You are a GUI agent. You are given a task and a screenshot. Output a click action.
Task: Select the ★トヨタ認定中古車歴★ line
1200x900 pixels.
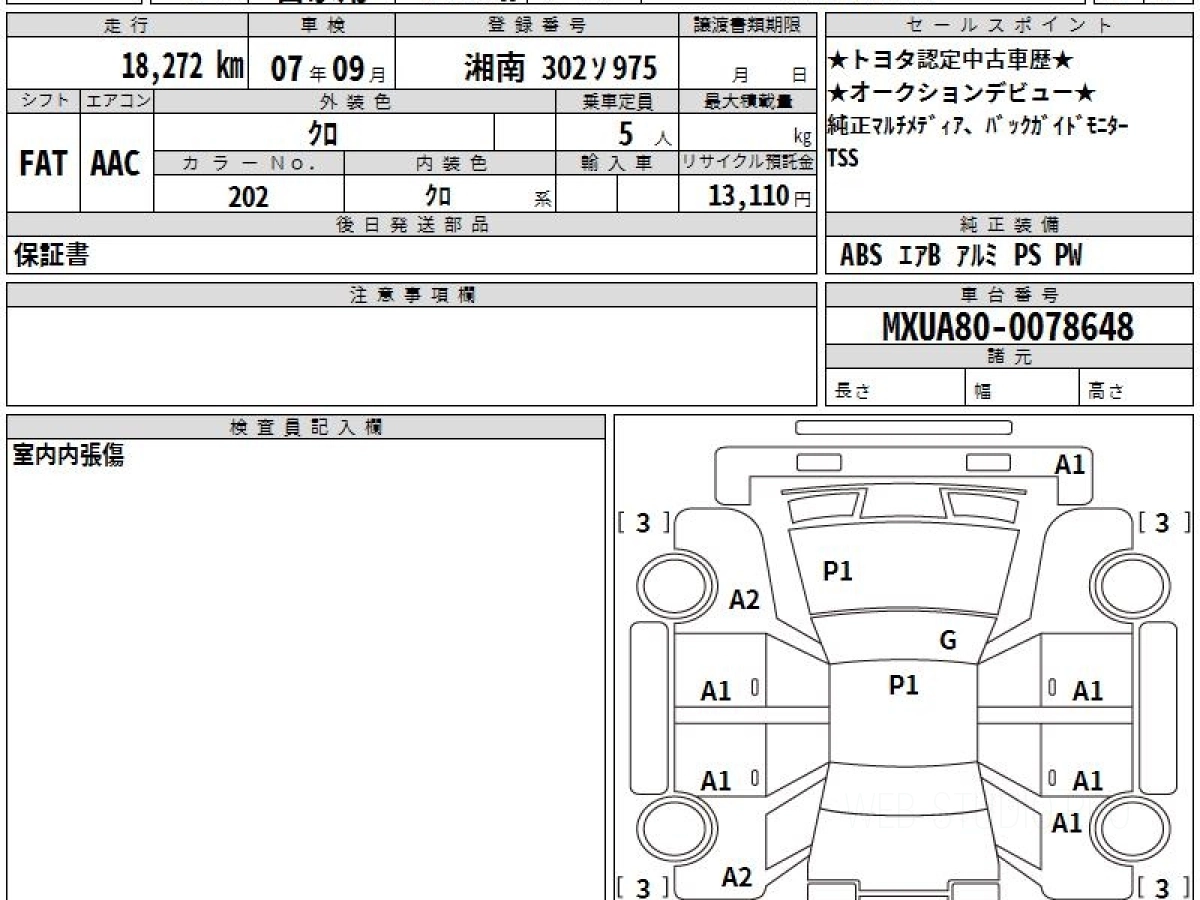click(x=951, y=60)
